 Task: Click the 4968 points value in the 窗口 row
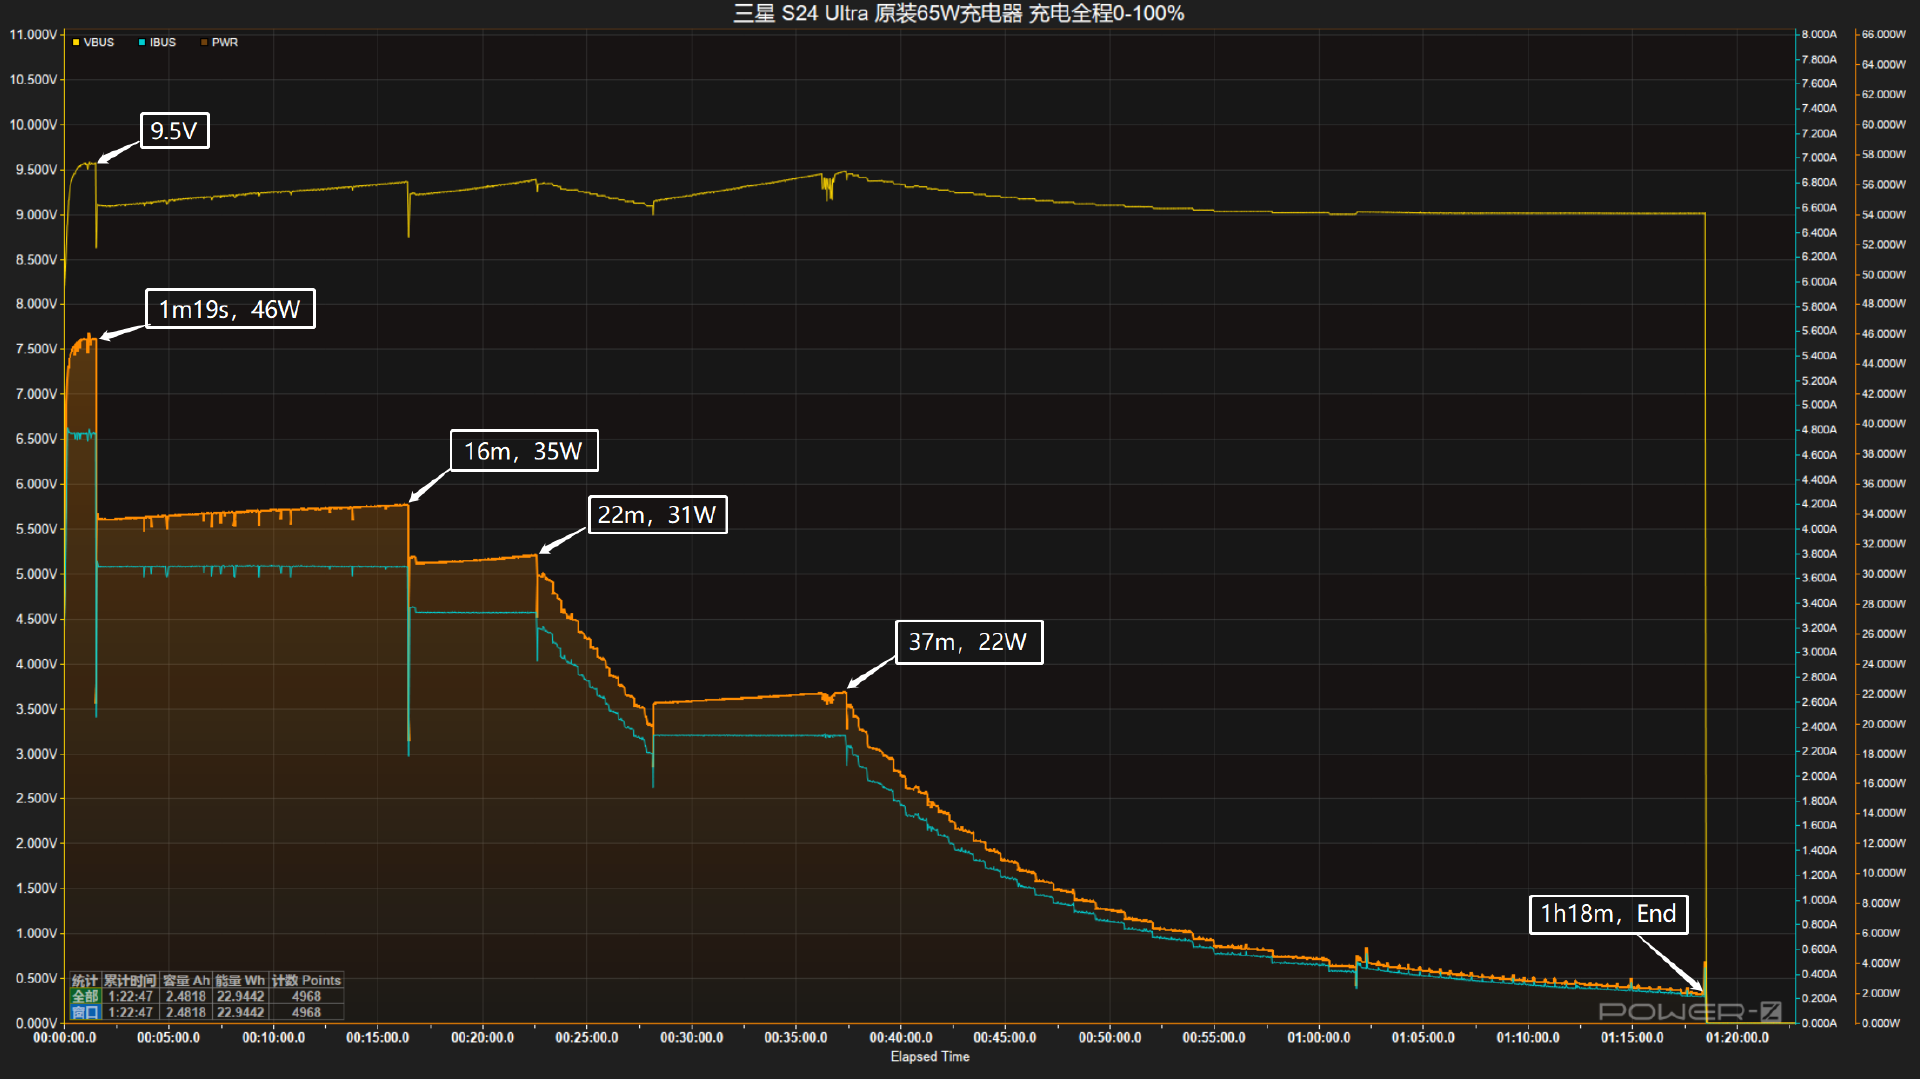coord(306,1012)
